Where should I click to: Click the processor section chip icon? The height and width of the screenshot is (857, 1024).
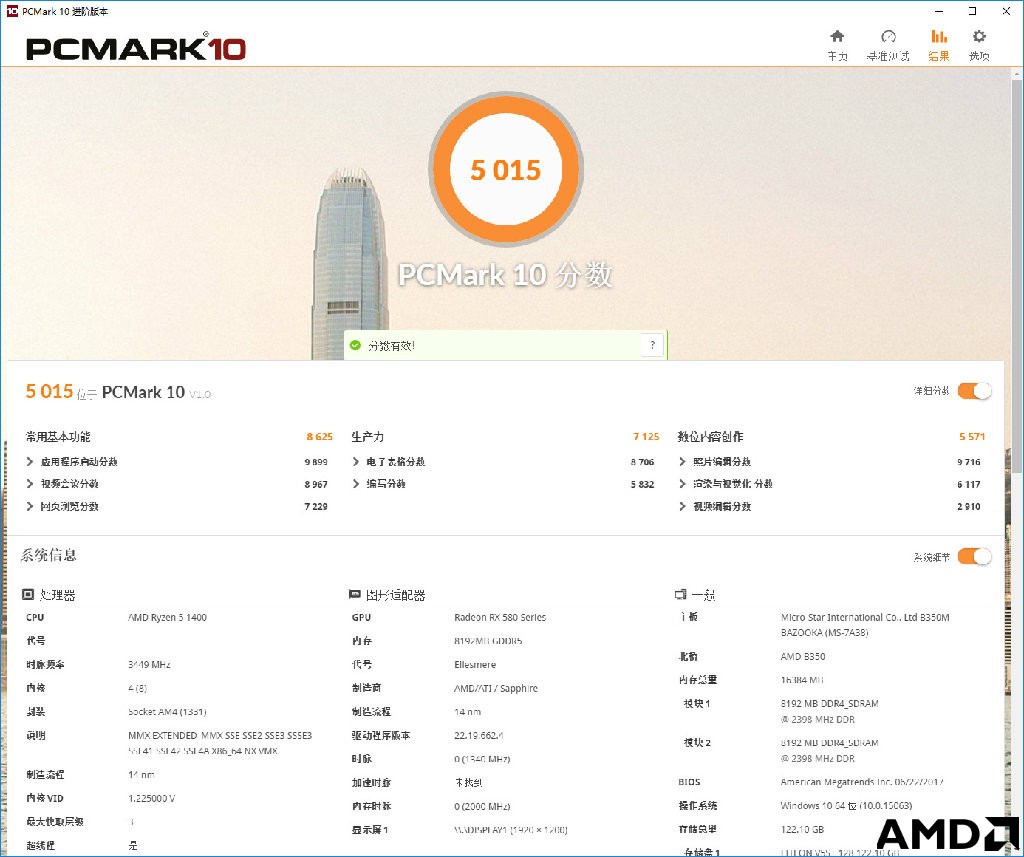(x=27, y=594)
